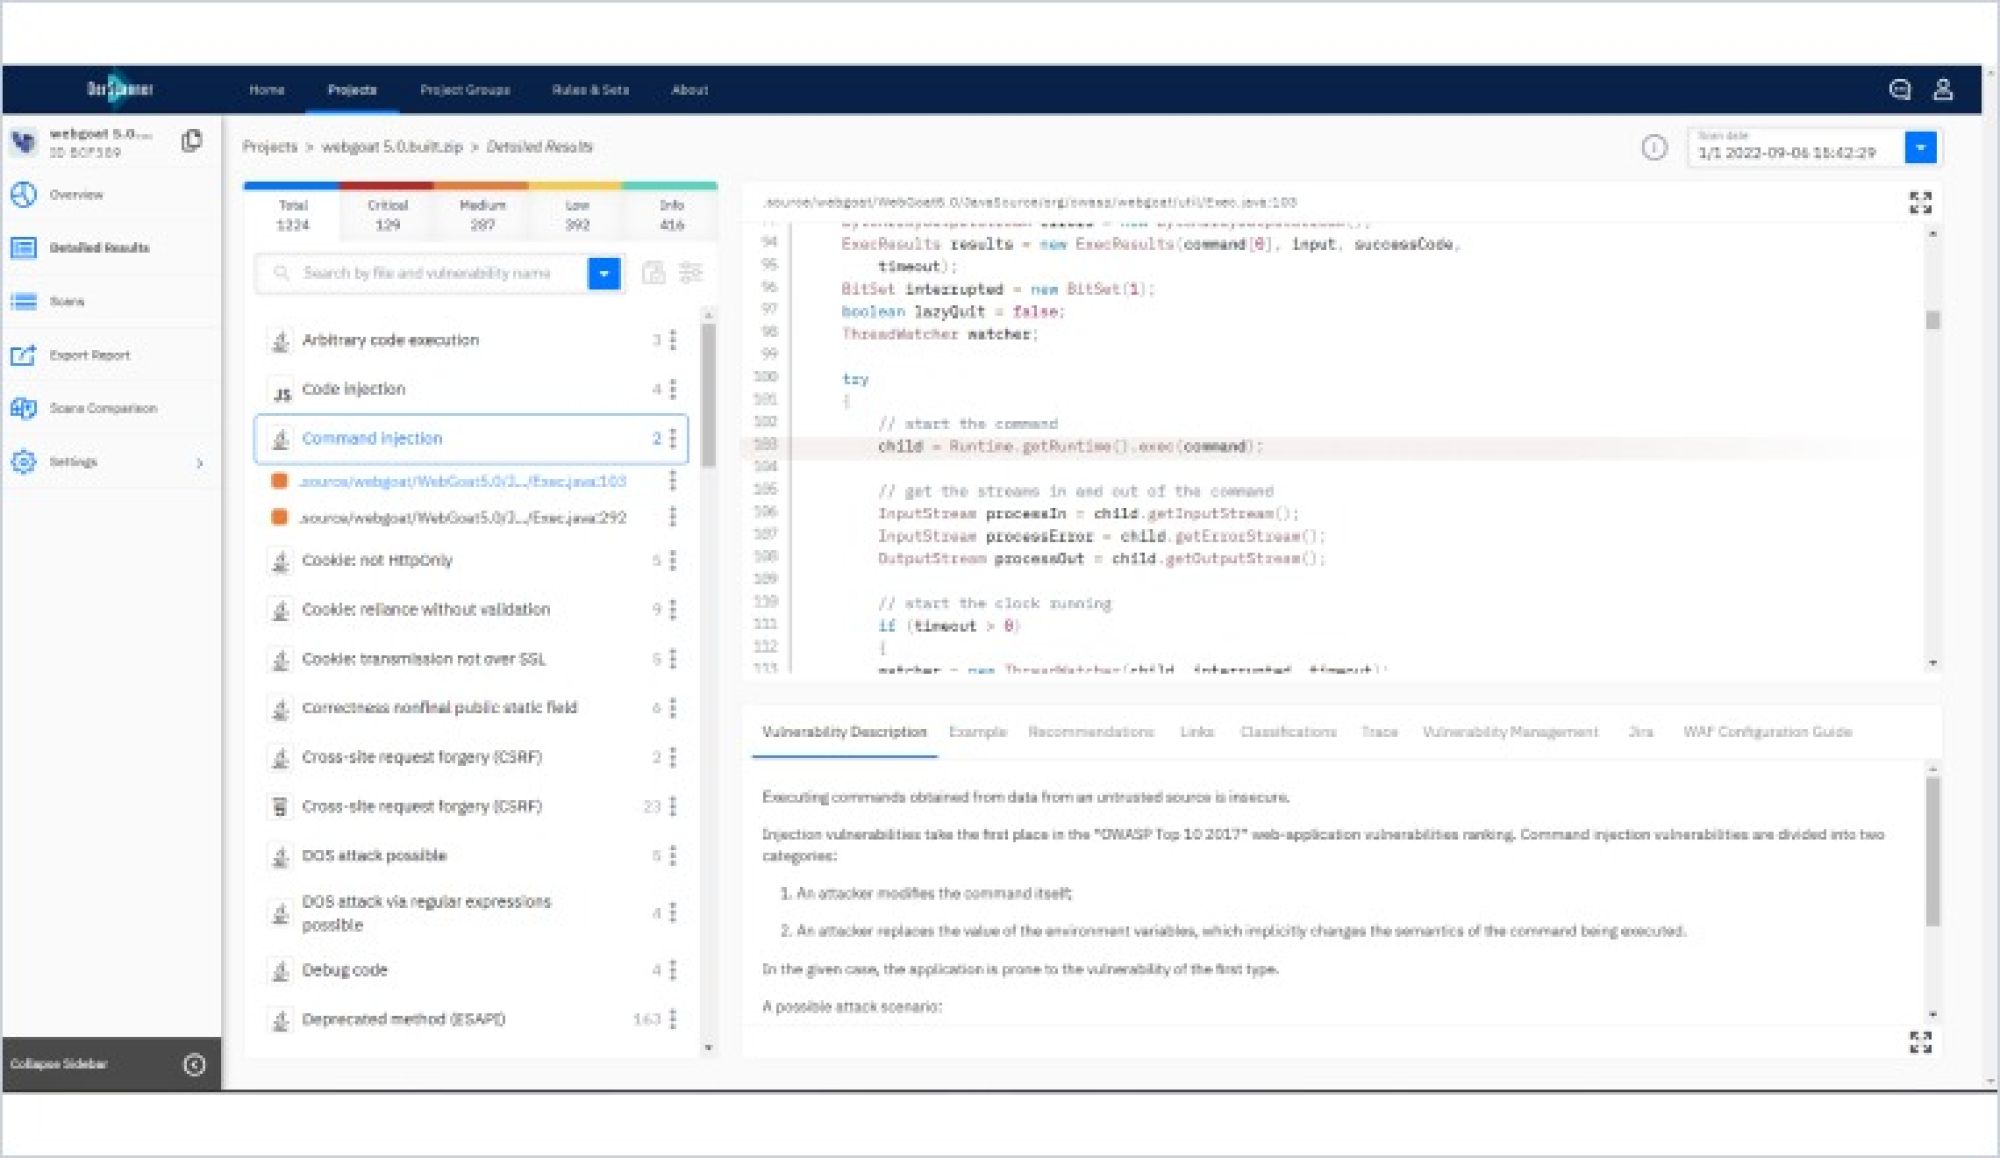Expand code viewer to fullscreen
Viewport: 2000px width, 1158px height.
coord(1920,203)
